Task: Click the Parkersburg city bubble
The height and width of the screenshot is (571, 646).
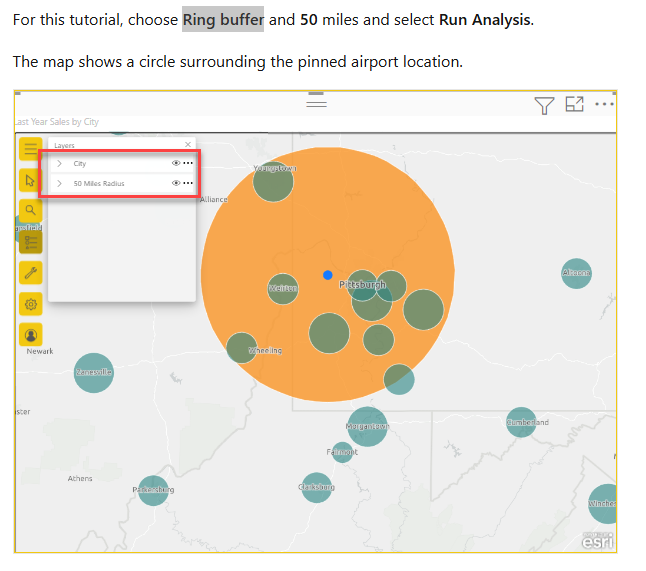Action: click(x=153, y=490)
